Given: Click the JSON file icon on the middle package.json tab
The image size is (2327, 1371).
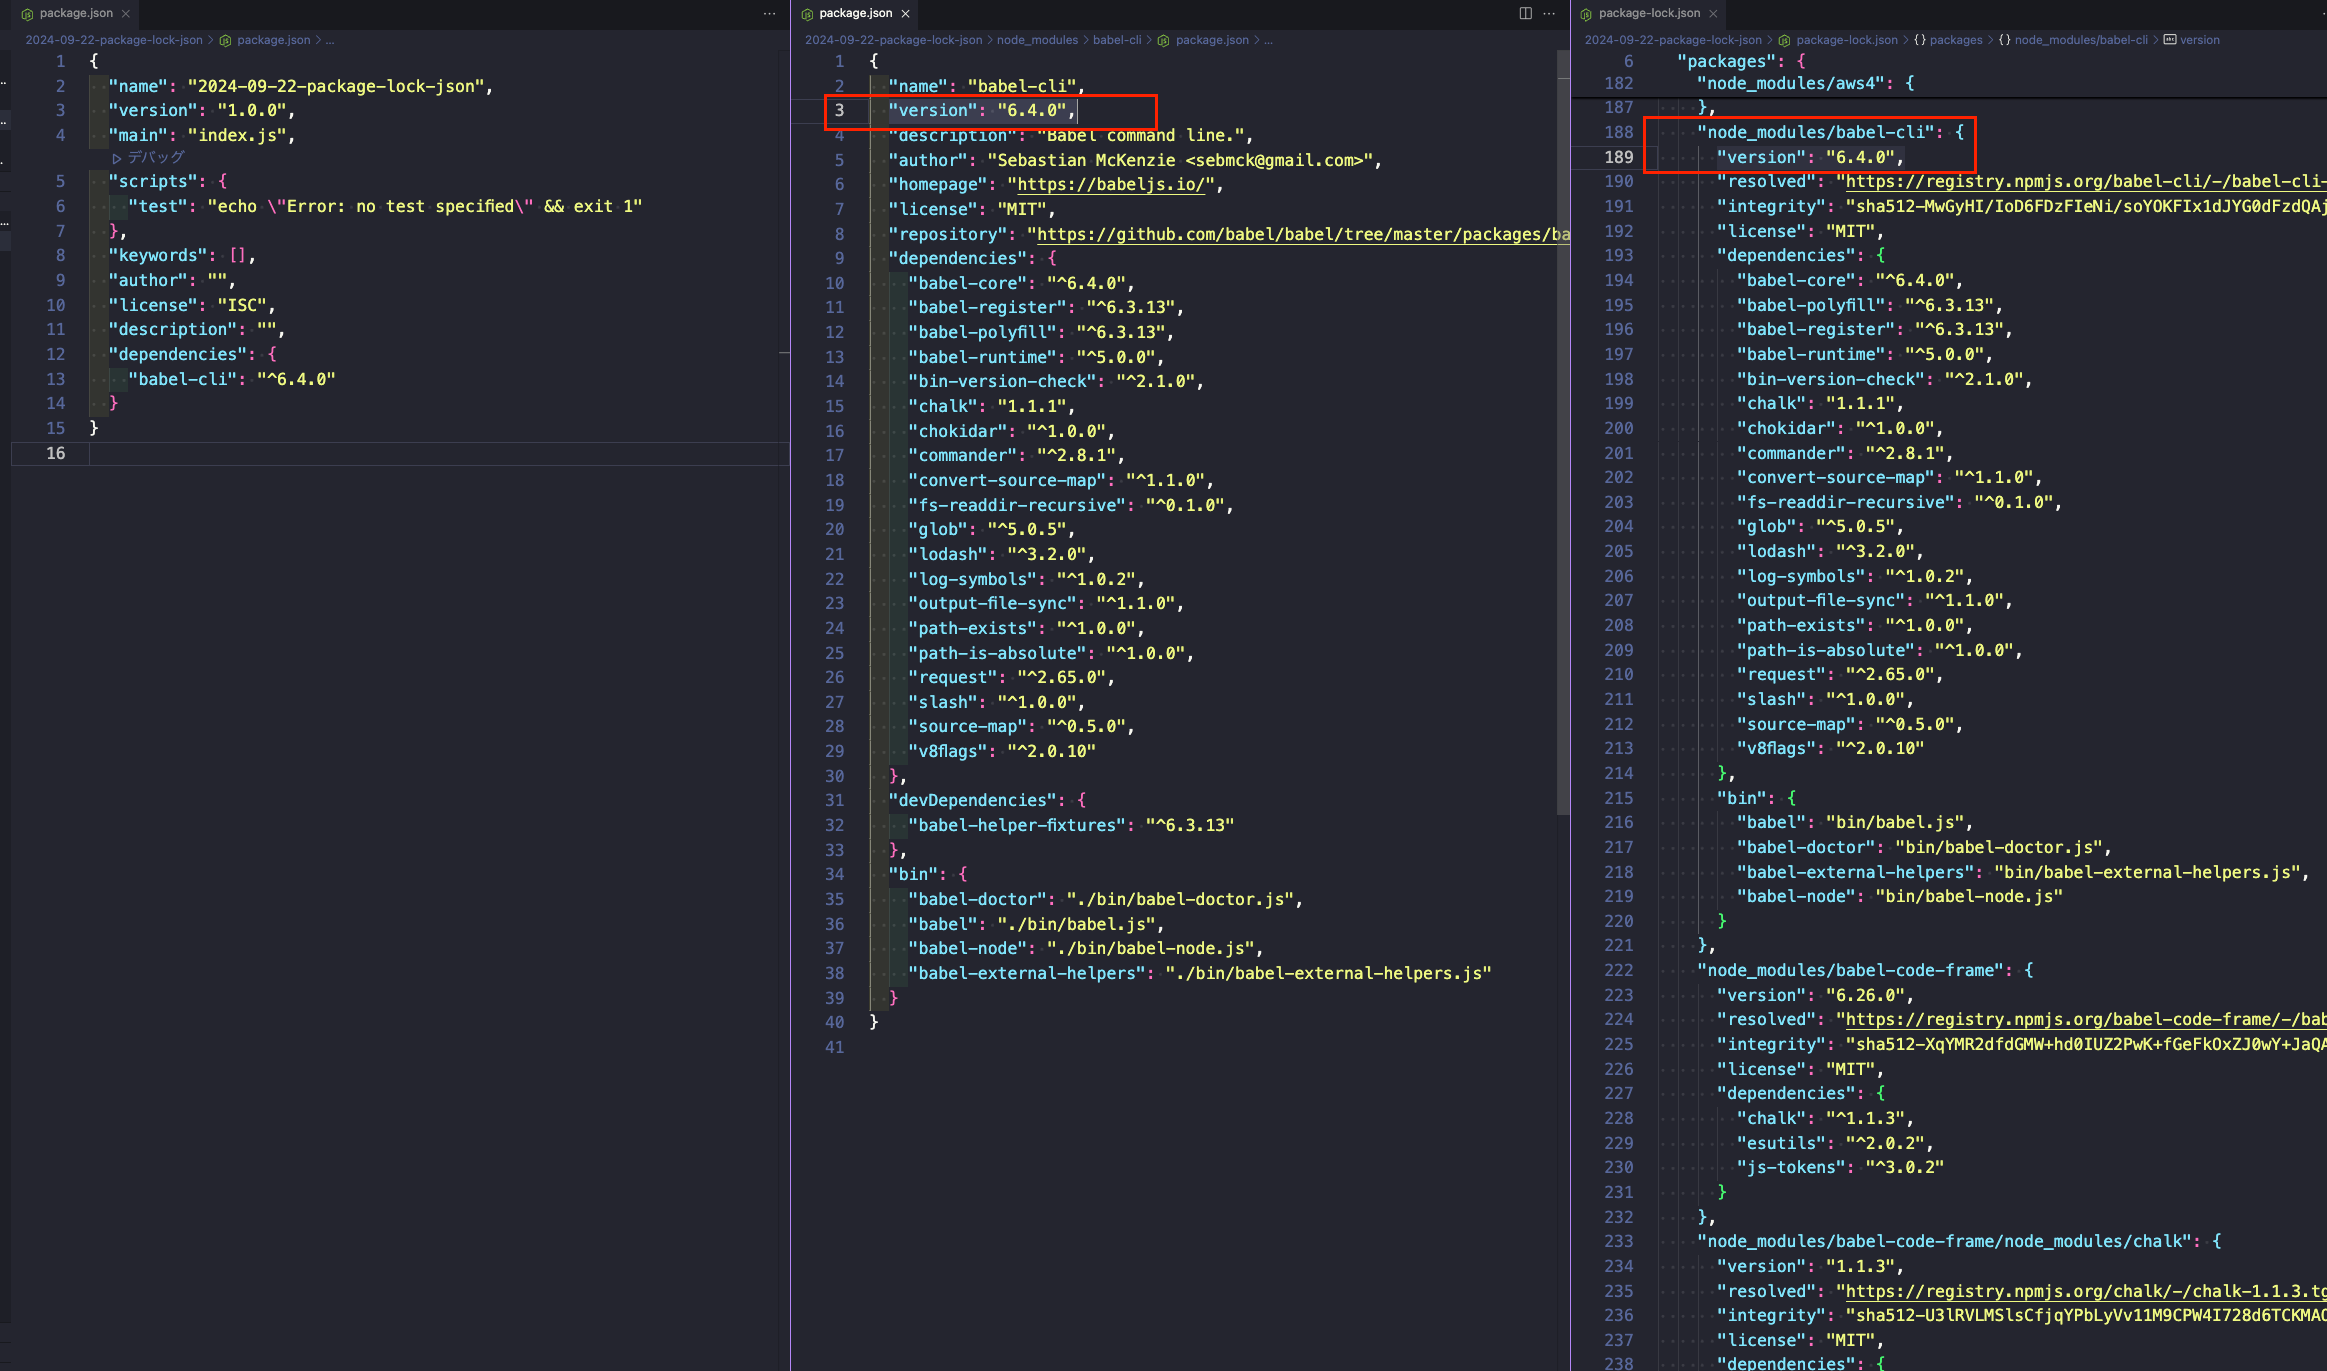Looking at the screenshot, I should pos(805,13).
